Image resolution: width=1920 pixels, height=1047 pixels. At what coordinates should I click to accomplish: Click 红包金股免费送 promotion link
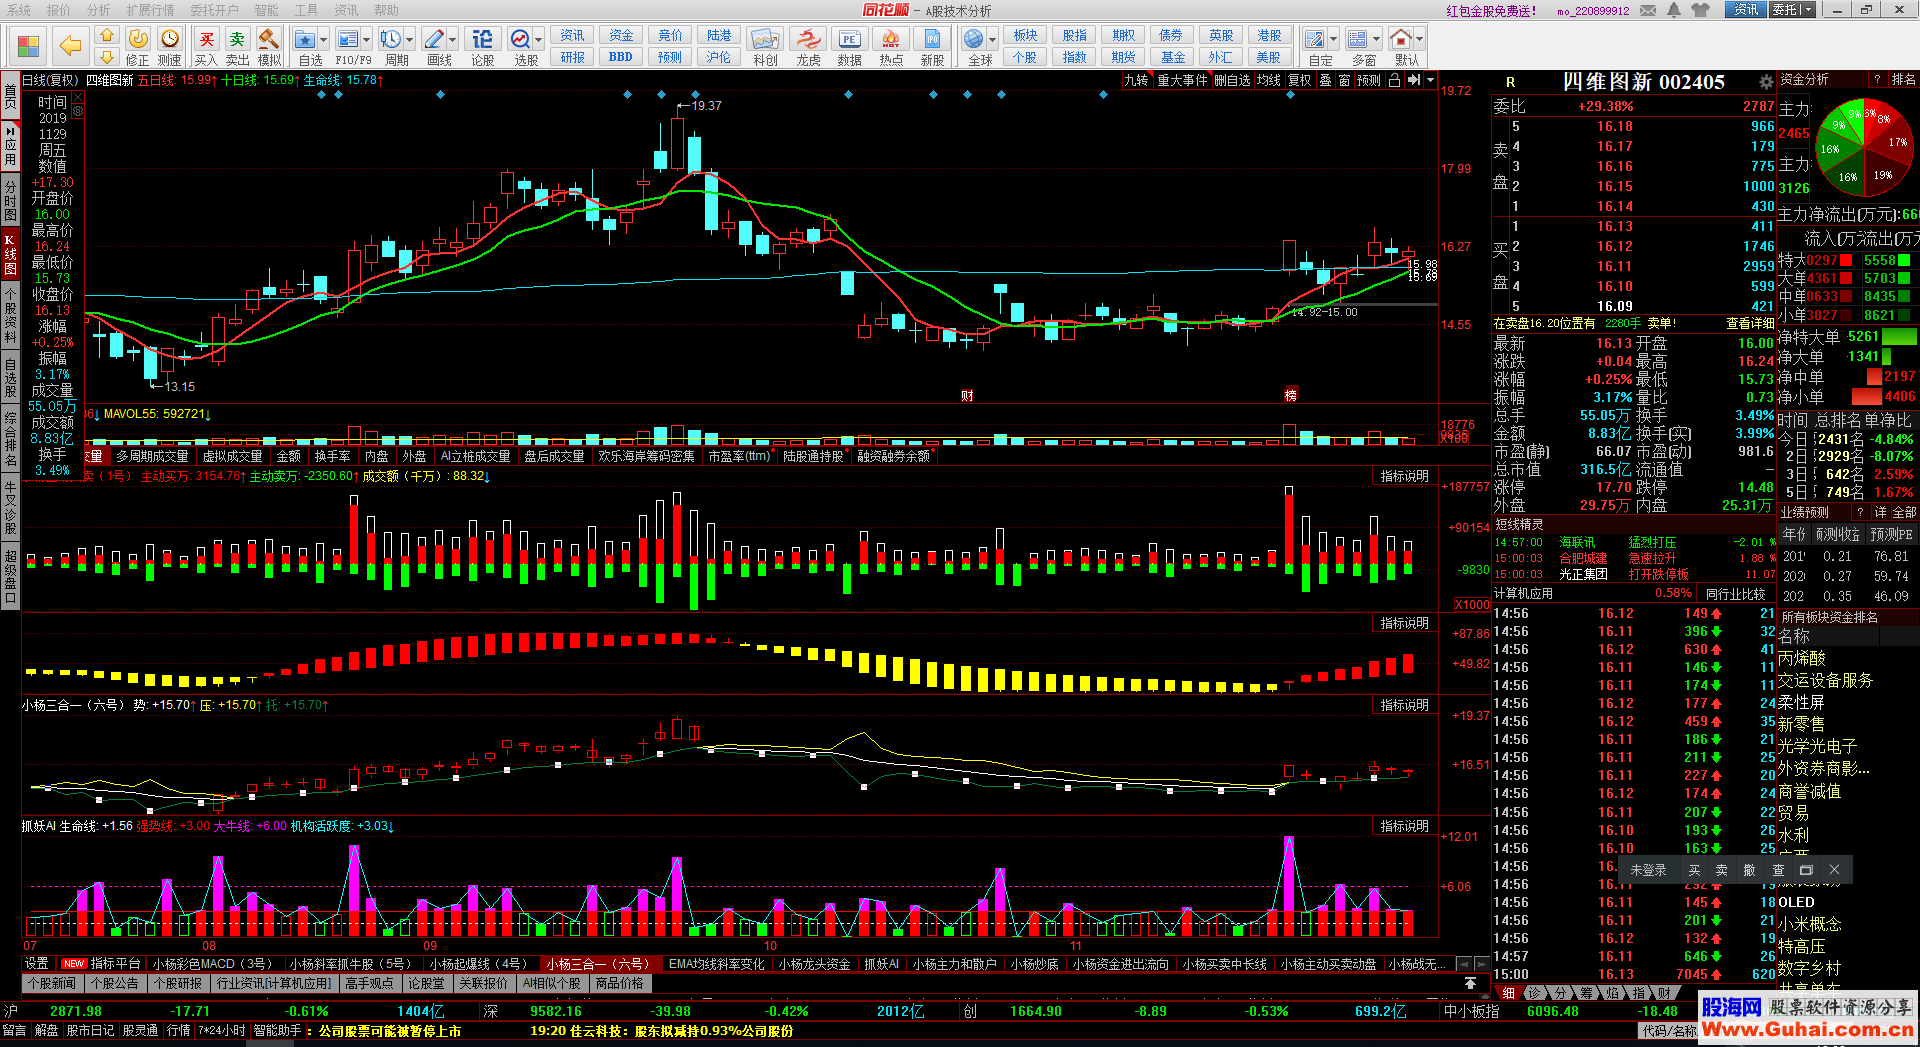tap(1491, 11)
